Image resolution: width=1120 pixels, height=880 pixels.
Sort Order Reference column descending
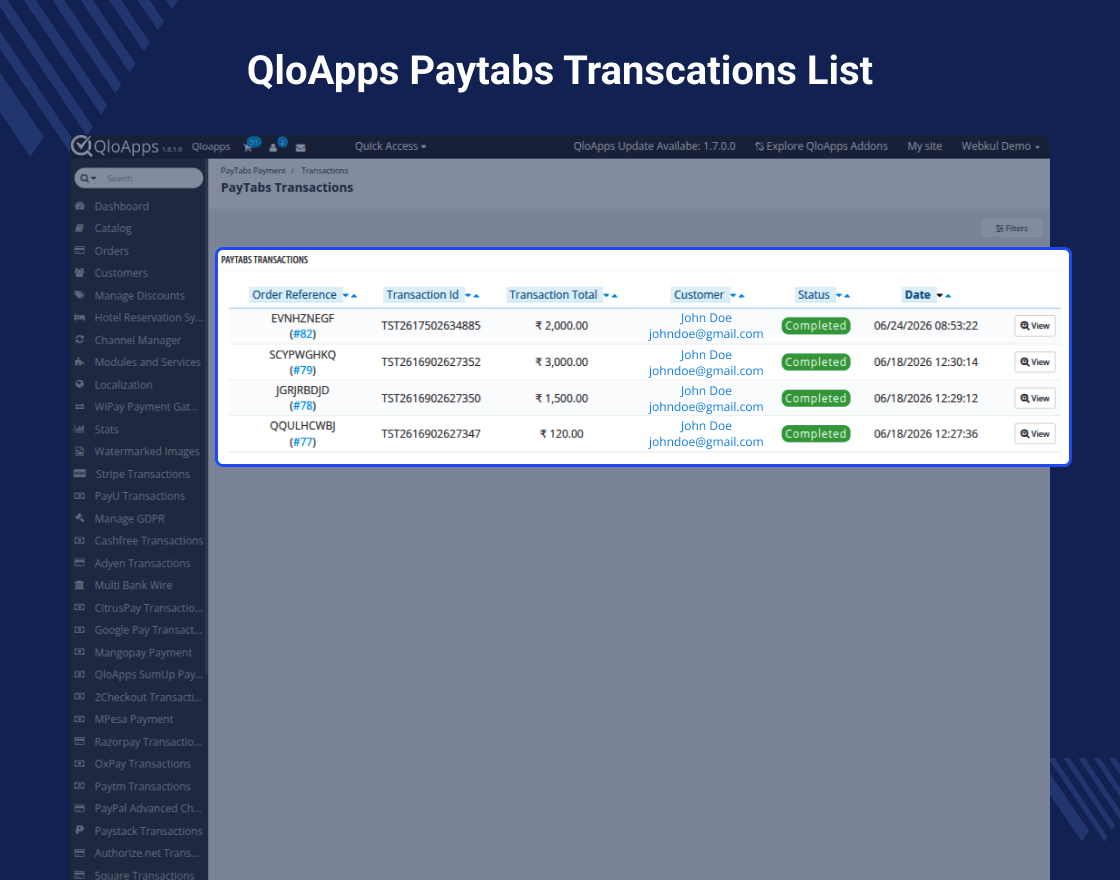(346, 296)
